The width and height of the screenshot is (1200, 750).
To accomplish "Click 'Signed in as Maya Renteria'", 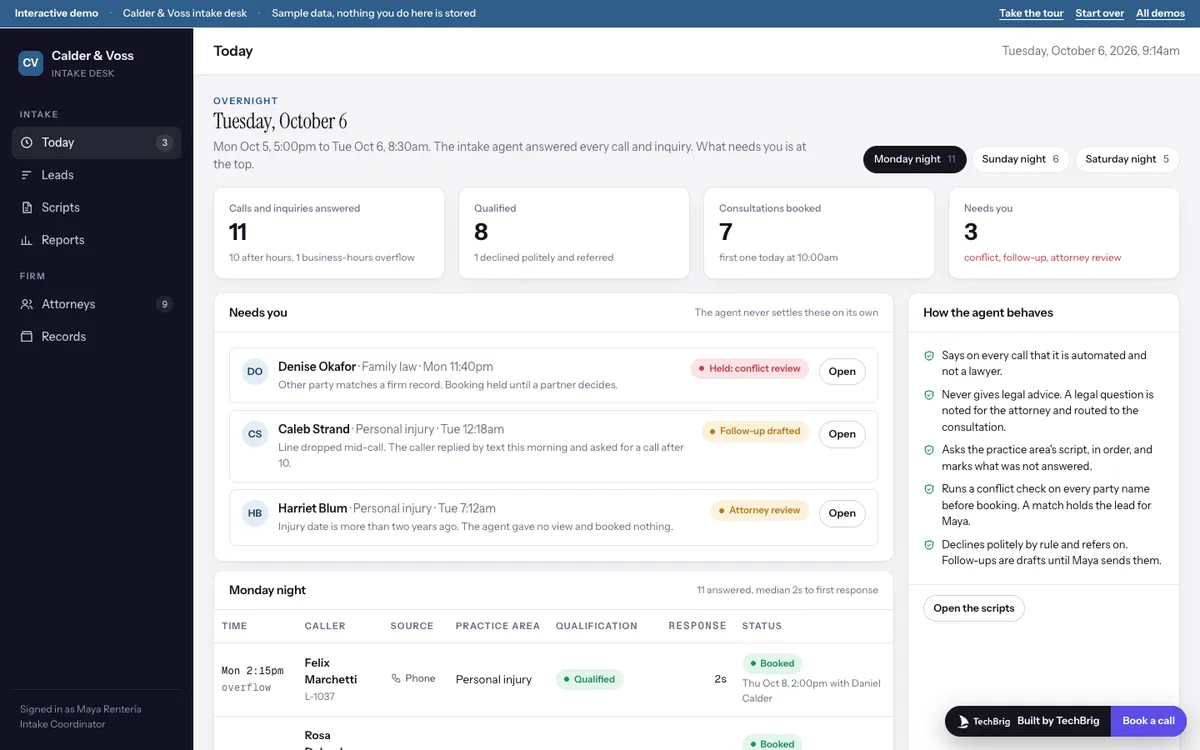I will [80, 709].
